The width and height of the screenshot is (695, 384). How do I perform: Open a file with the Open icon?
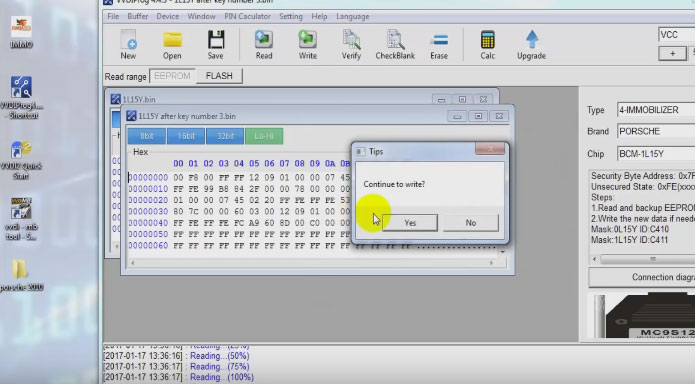pos(172,44)
